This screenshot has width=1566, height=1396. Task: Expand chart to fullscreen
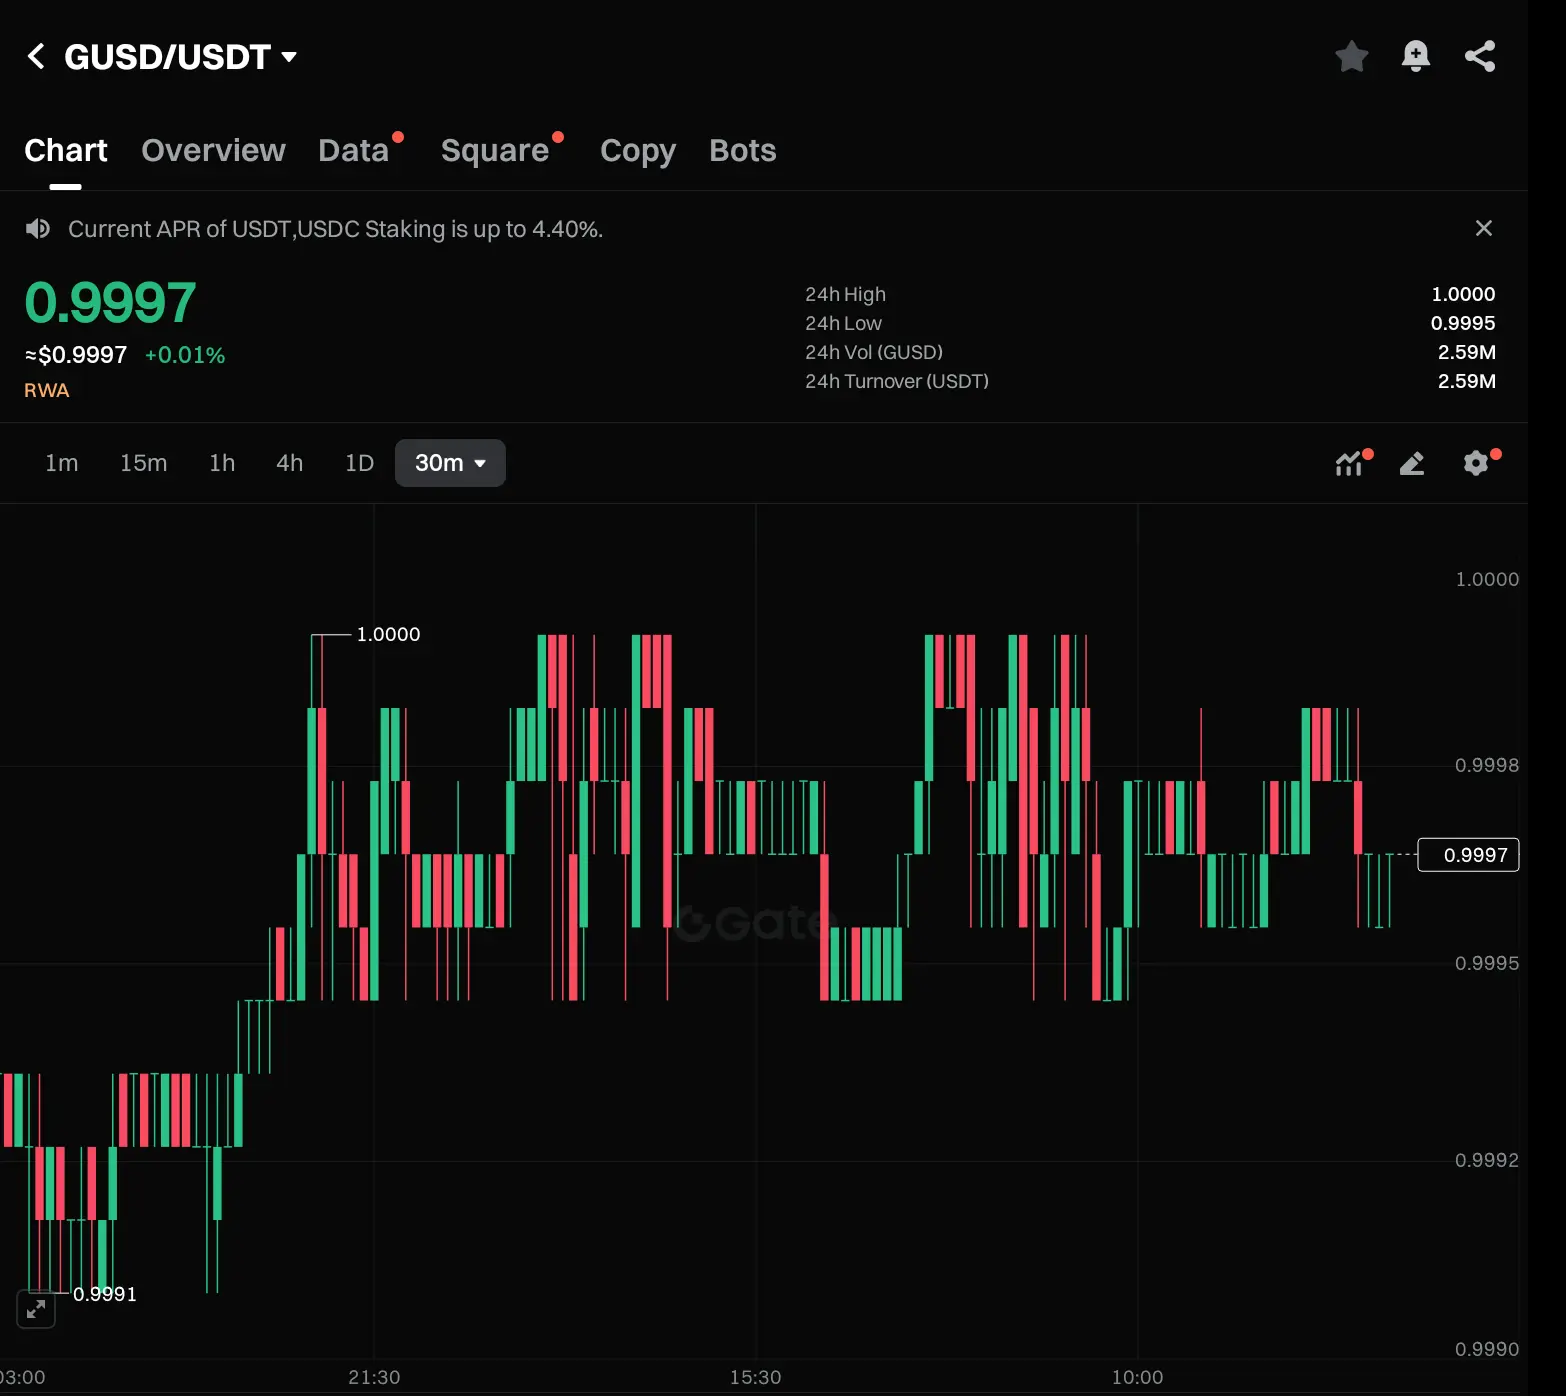36,1308
